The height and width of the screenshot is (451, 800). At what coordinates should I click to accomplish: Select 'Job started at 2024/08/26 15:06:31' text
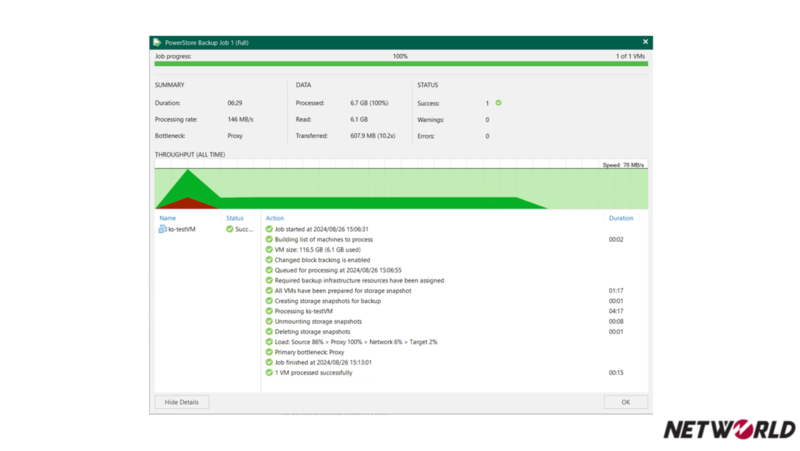(x=321, y=229)
